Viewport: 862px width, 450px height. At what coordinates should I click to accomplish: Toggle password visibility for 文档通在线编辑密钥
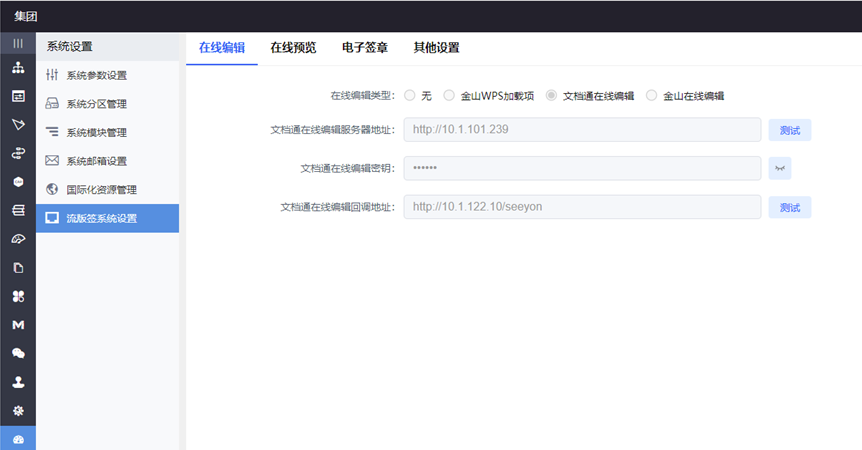pos(780,168)
